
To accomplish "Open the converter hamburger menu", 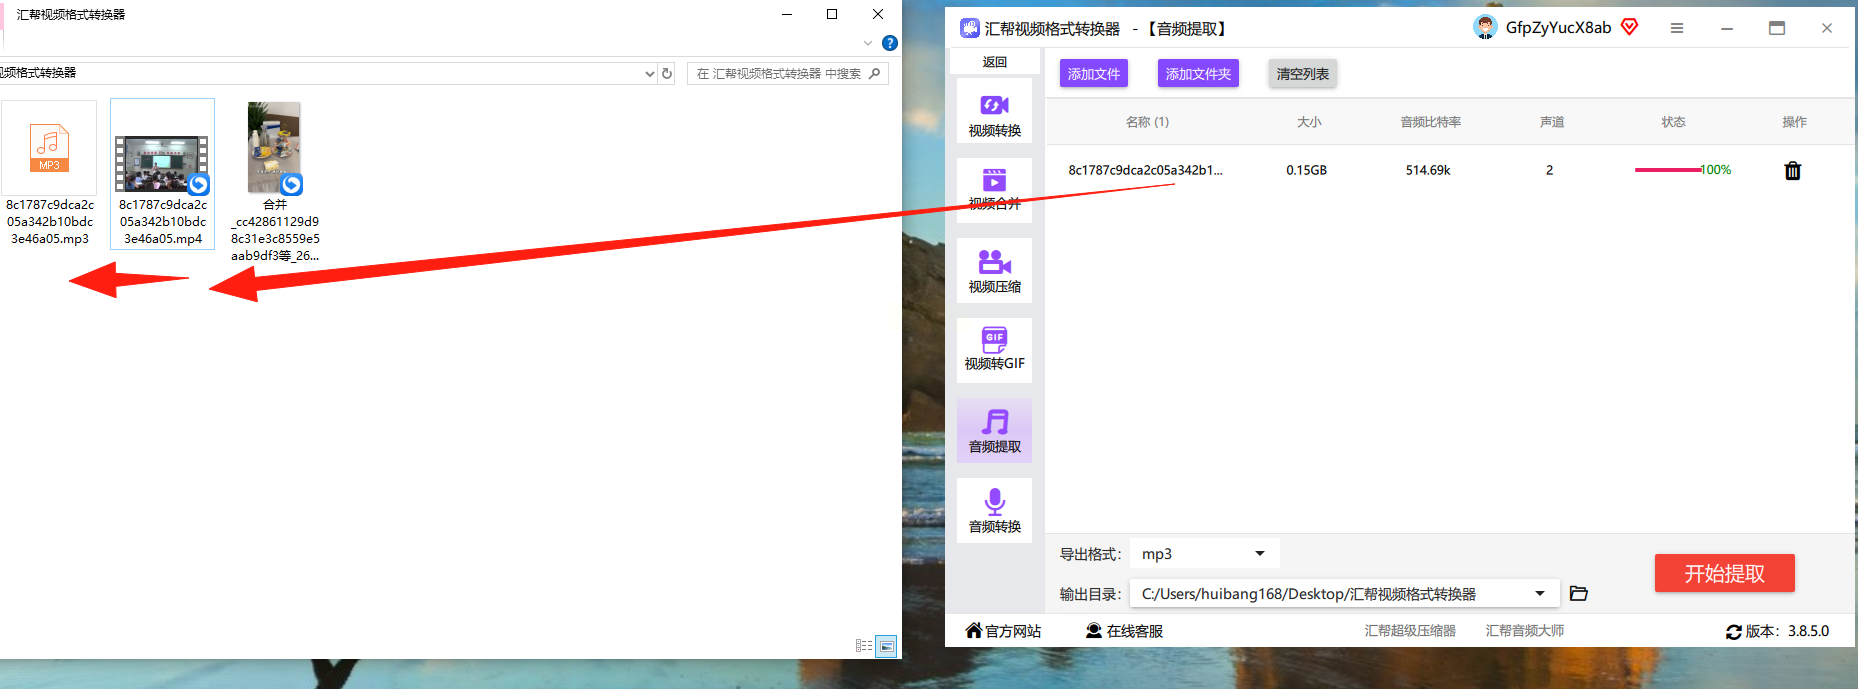I will pyautogui.click(x=1677, y=28).
